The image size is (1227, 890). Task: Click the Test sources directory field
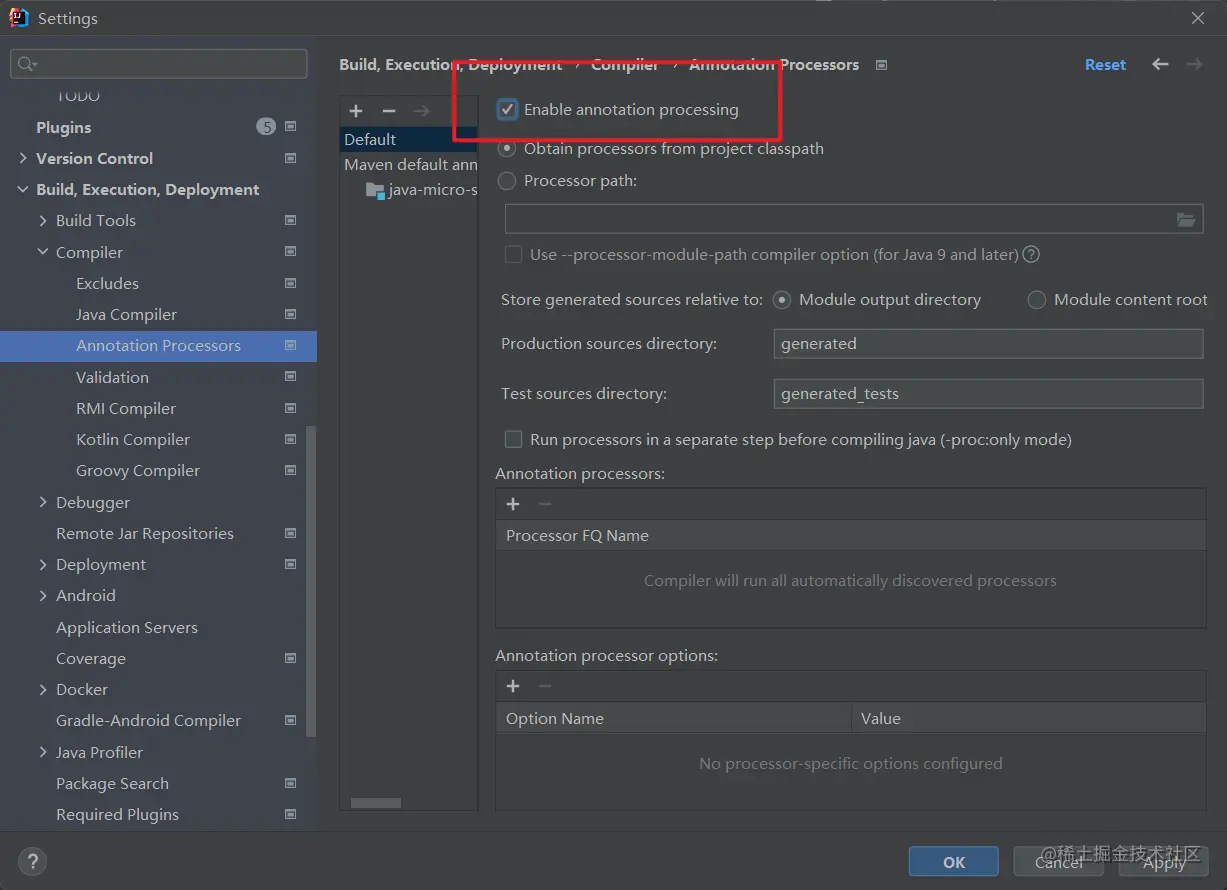(x=988, y=393)
